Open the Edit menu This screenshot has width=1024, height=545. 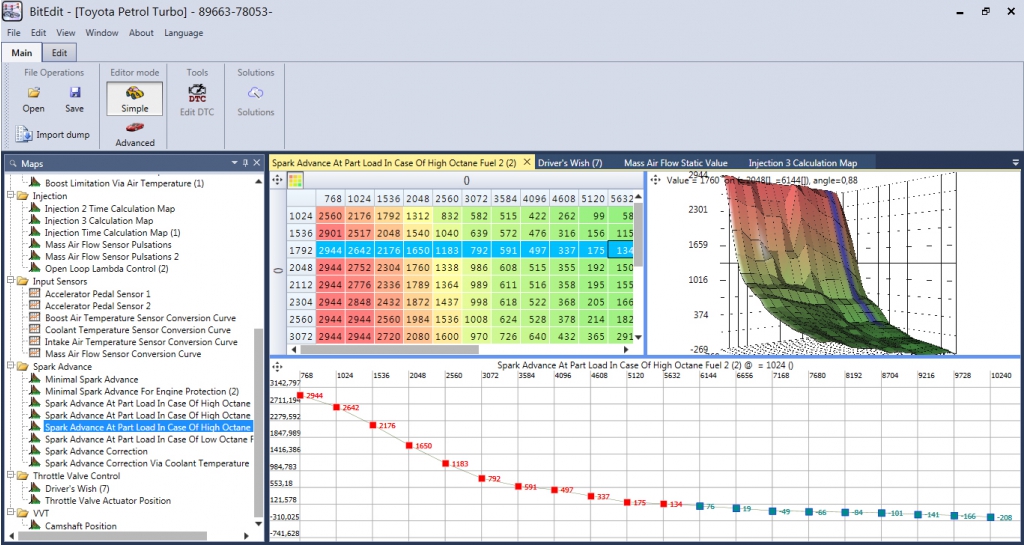[39, 33]
